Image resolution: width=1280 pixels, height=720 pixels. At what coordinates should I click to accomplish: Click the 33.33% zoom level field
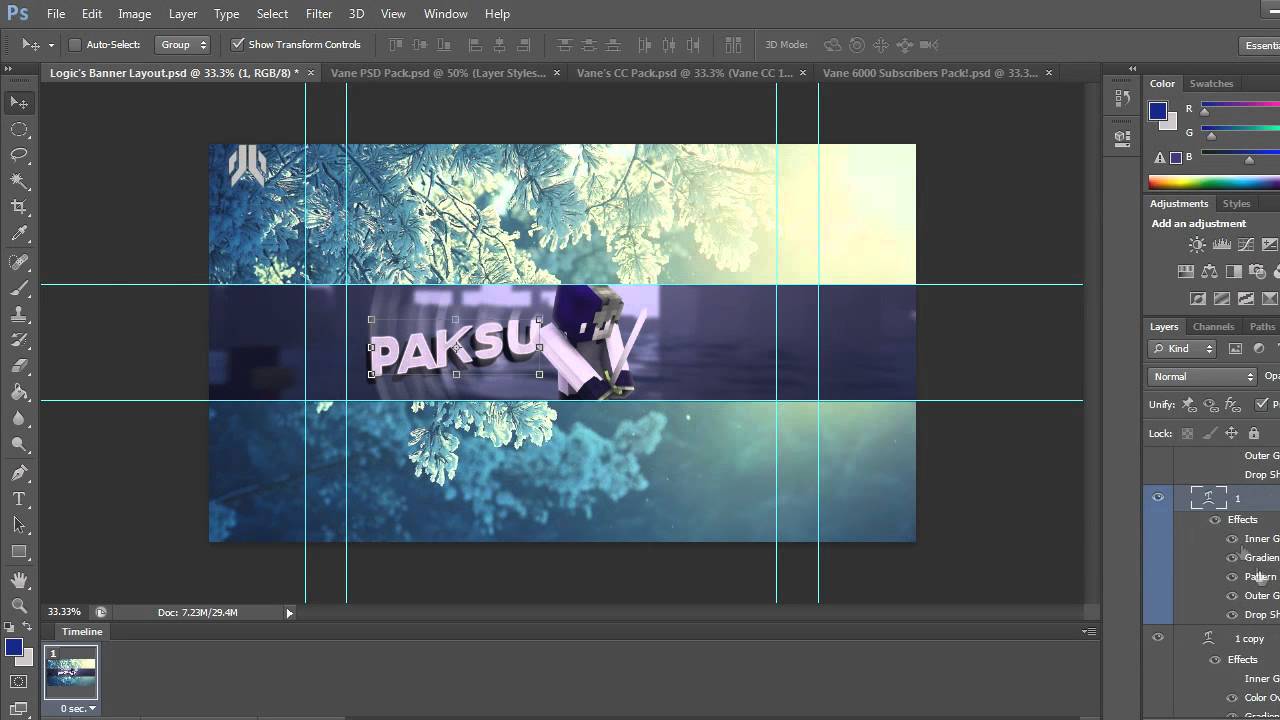[x=66, y=612]
